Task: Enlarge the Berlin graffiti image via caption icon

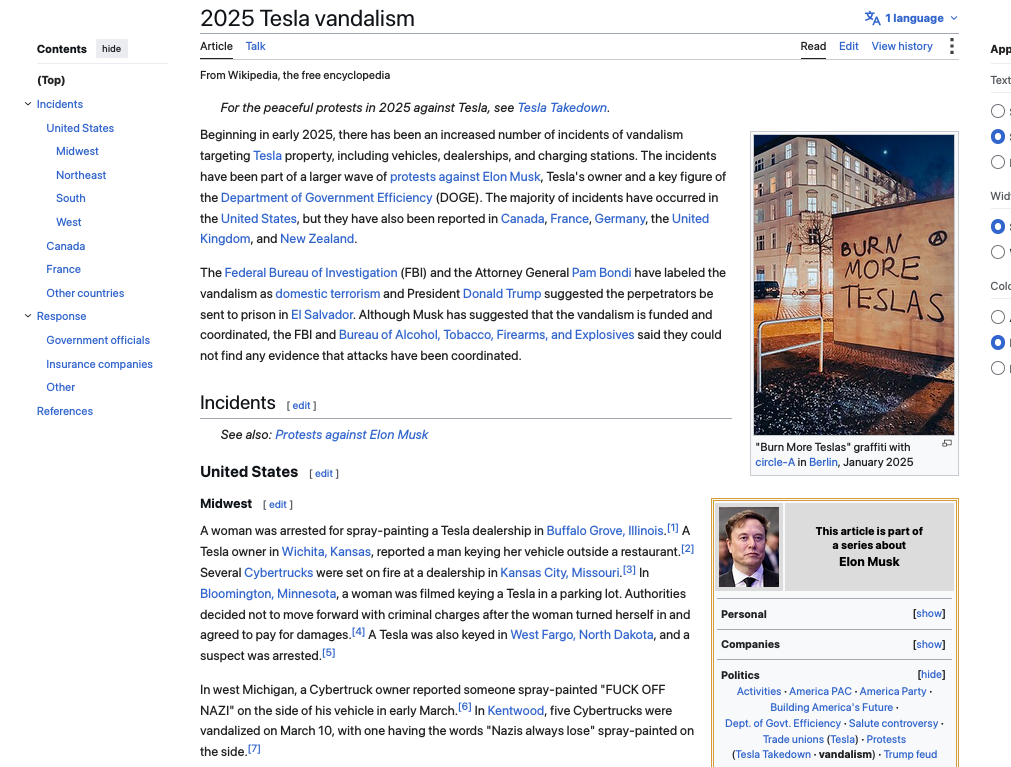Action: pyautogui.click(x=947, y=443)
